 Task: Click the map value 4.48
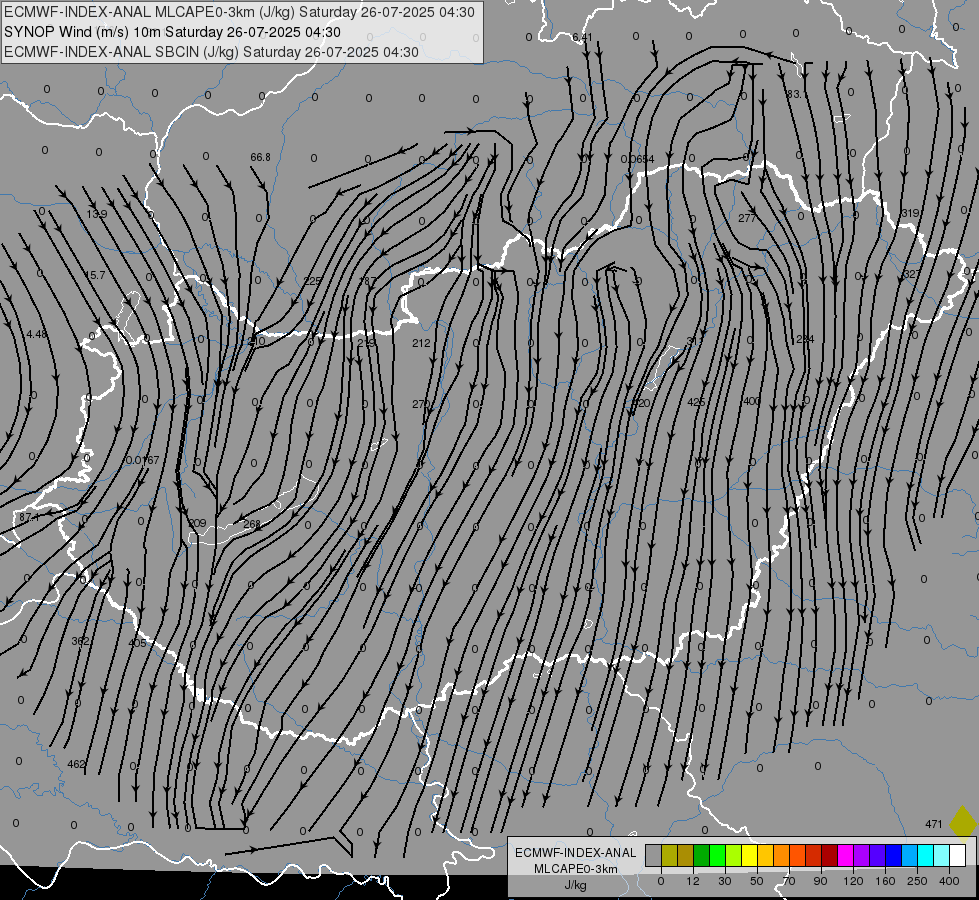[x=36, y=334]
